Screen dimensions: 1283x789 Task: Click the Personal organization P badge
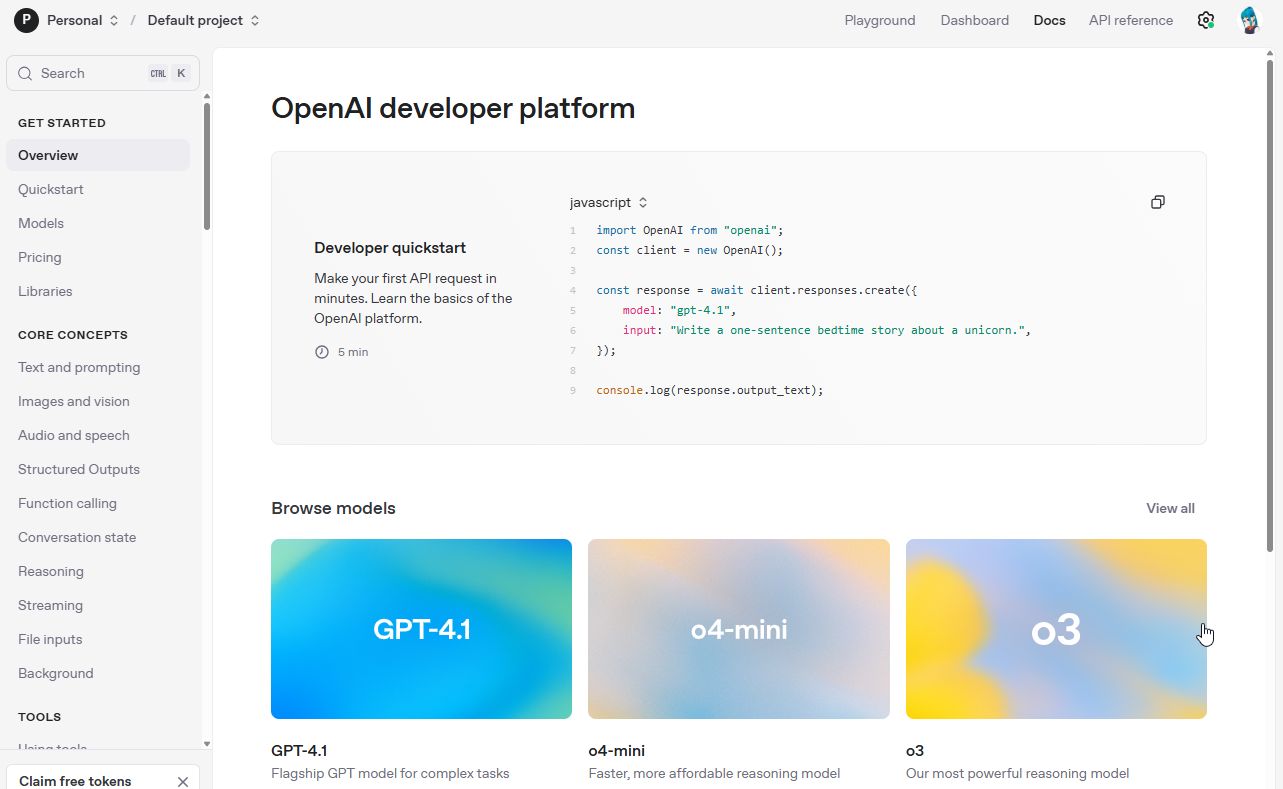coord(26,20)
